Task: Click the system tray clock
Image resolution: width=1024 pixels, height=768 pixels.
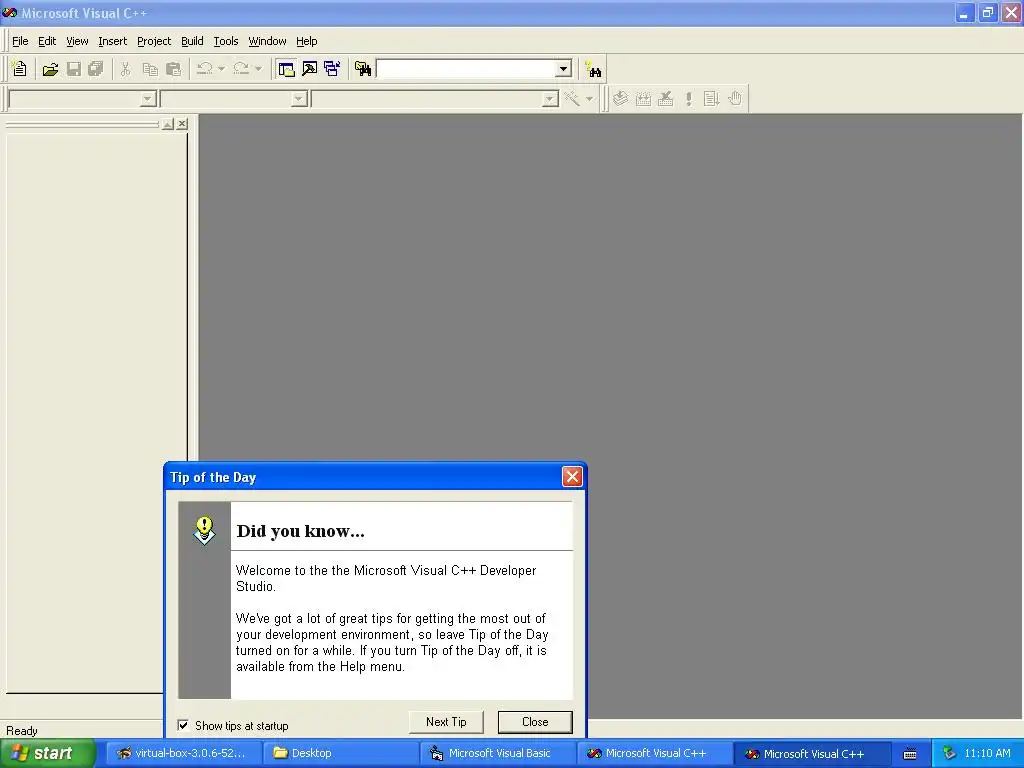Action: 987,753
